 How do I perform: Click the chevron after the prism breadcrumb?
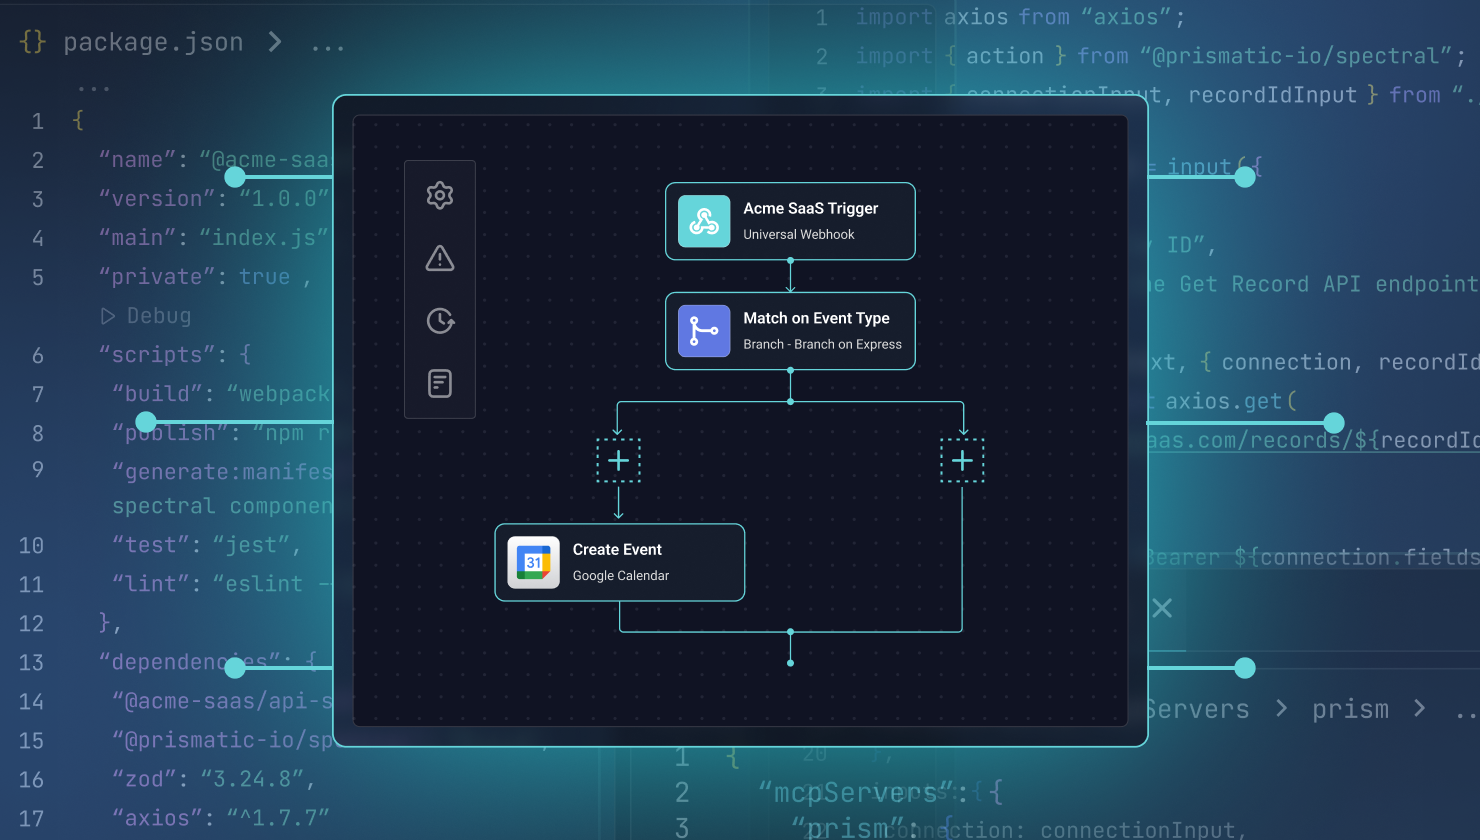[1420, 709]
